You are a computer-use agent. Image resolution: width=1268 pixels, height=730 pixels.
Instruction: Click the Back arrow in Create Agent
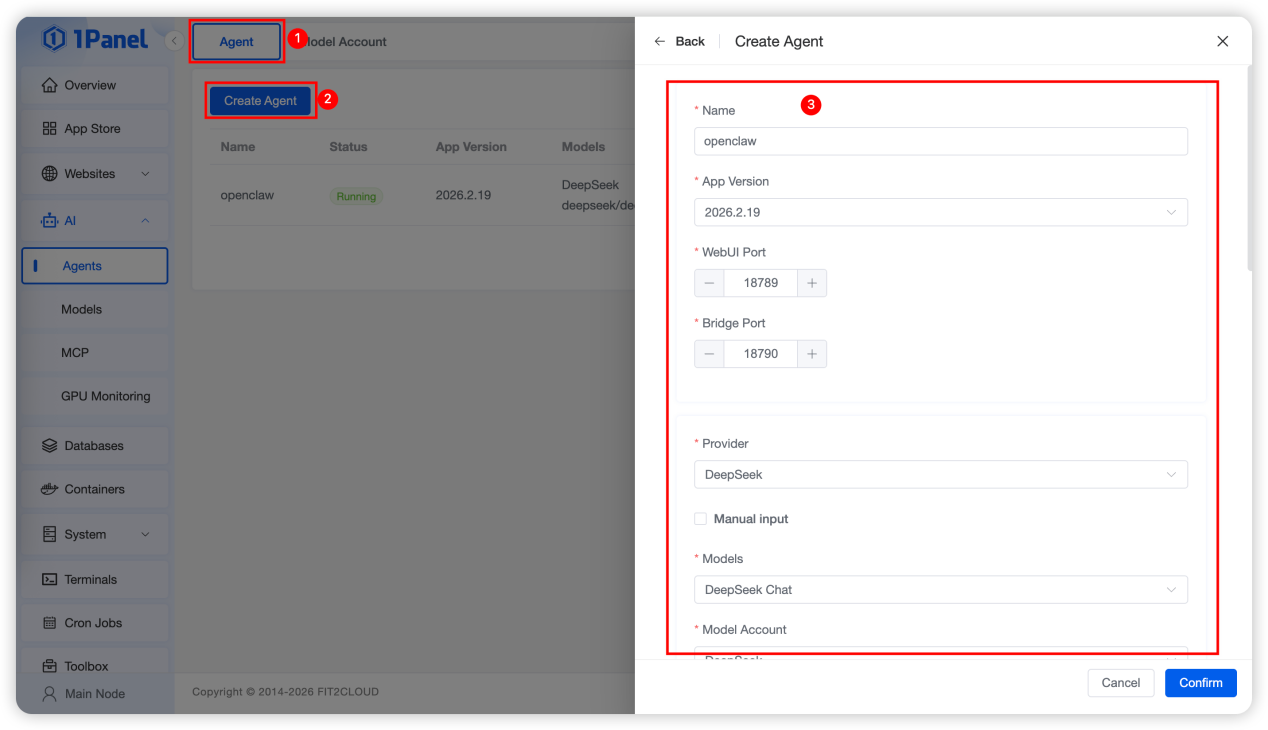pos(659,41)
